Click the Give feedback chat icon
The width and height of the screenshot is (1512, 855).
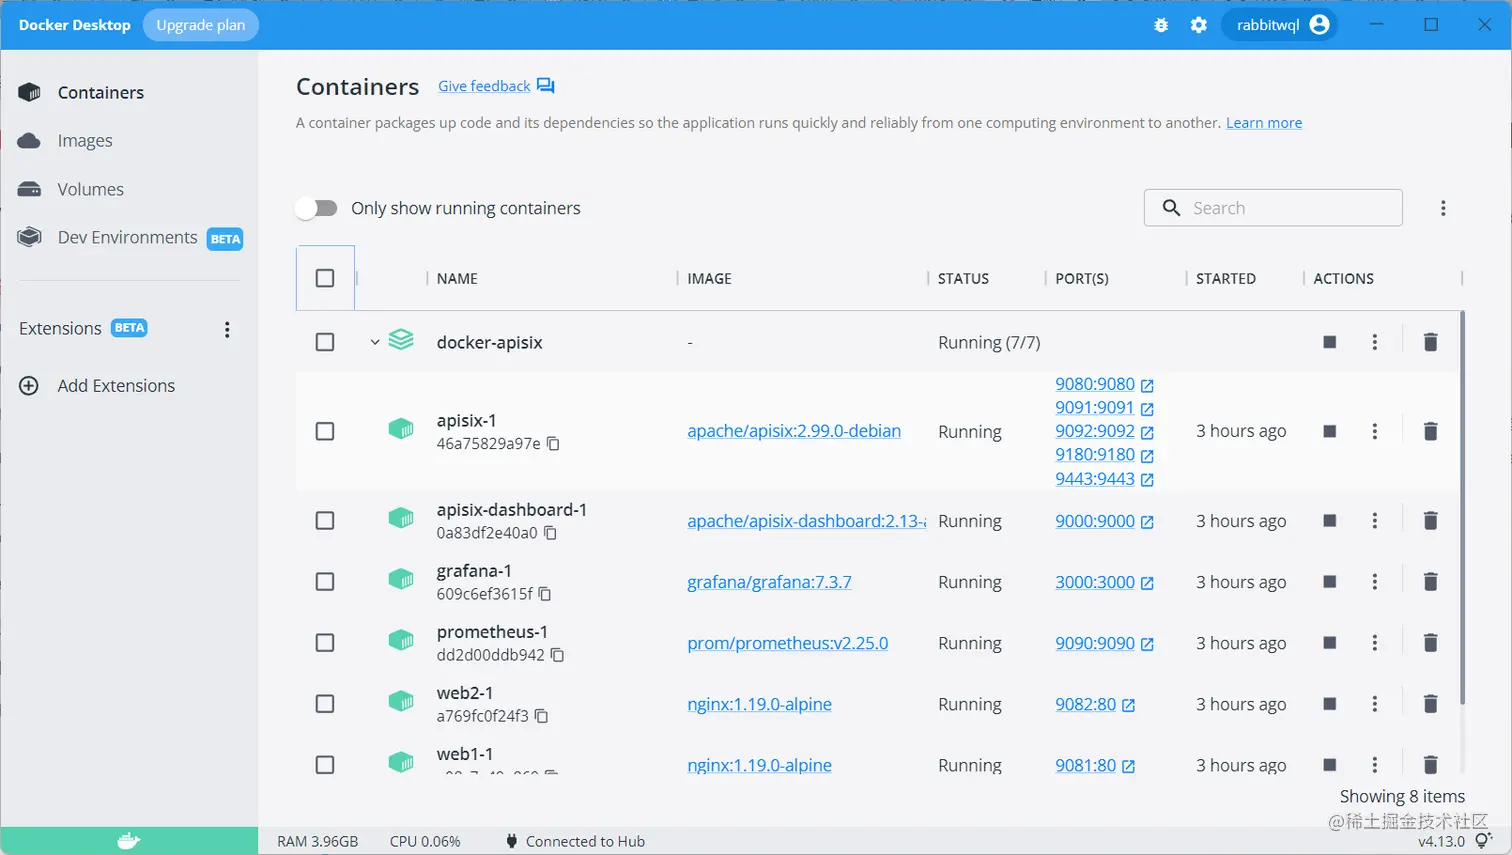point(545,86)
